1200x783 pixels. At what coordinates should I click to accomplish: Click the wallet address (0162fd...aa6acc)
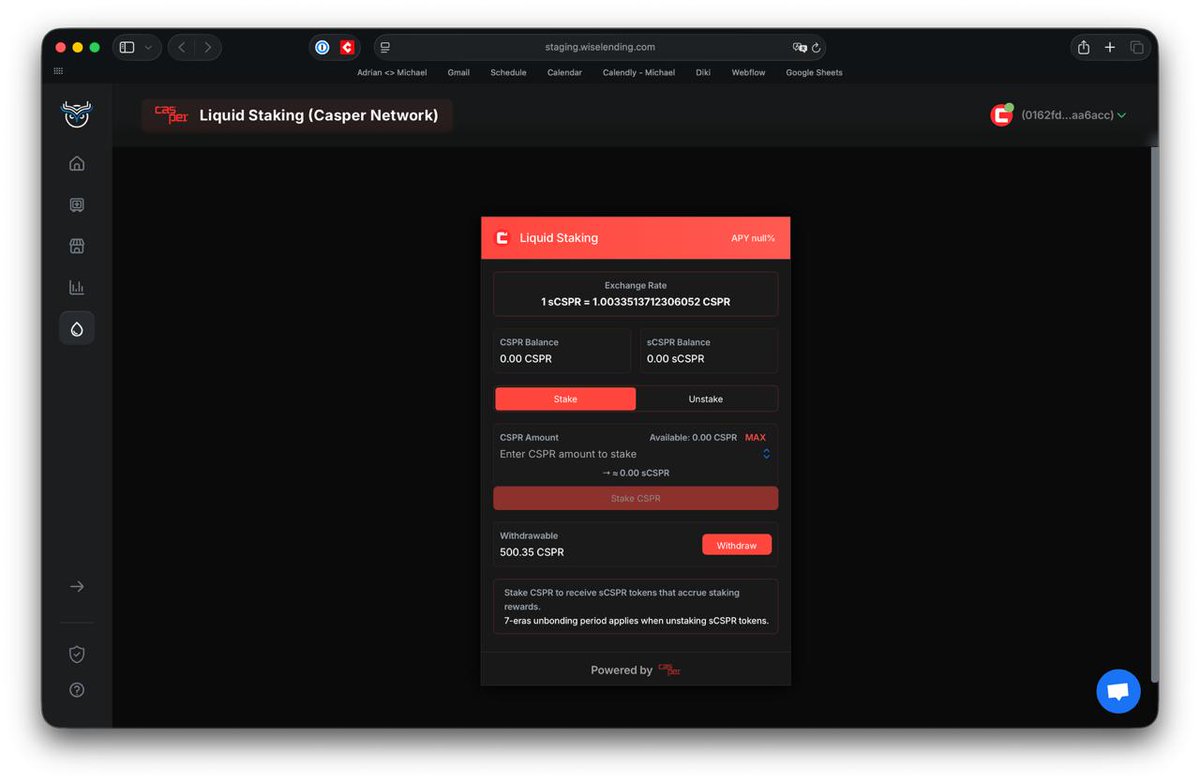click(1067, 115)
